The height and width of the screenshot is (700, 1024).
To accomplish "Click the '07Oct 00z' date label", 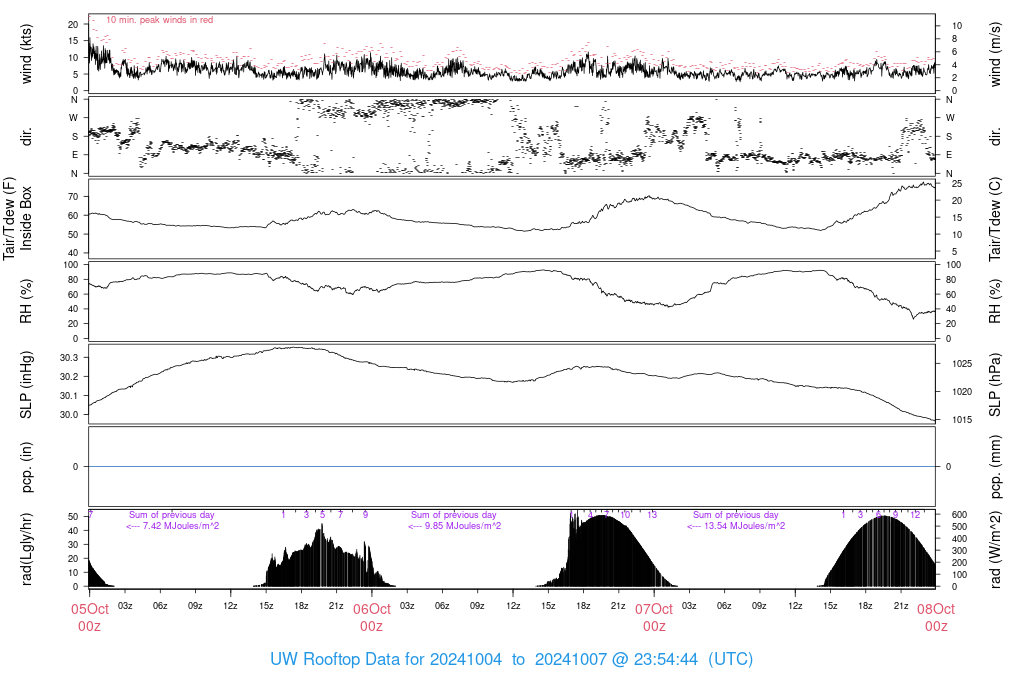I will click(654, 618).
